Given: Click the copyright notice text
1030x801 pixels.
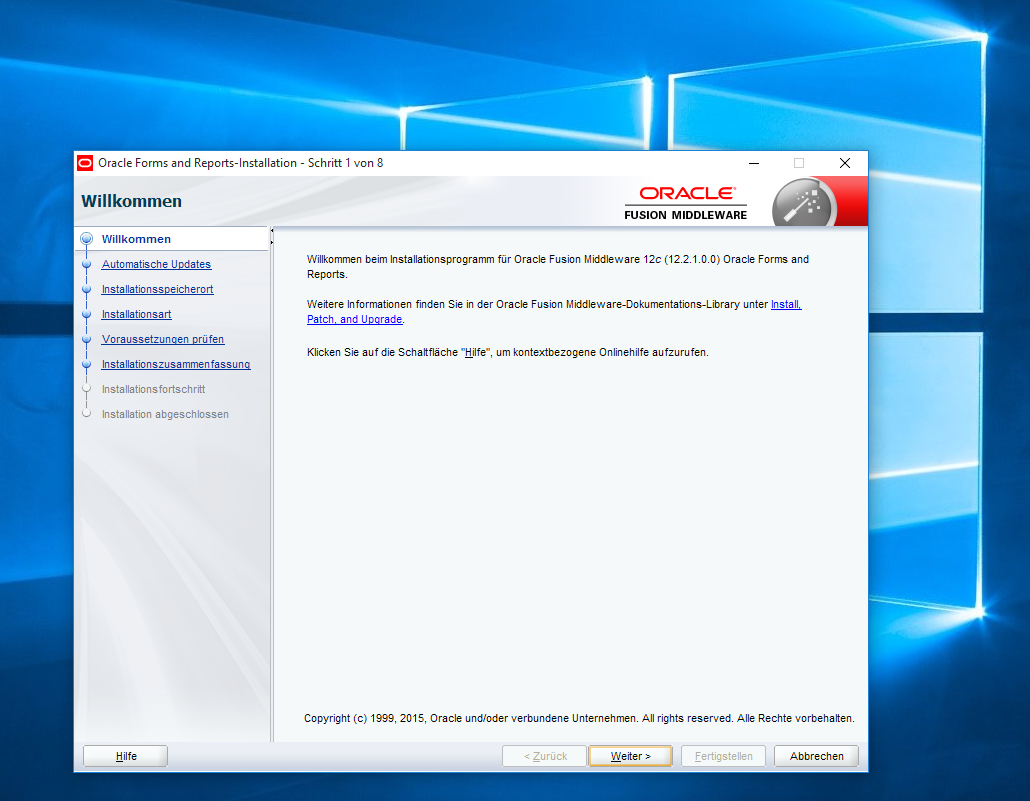Looking at the screenshot, I should click(579, 718).
